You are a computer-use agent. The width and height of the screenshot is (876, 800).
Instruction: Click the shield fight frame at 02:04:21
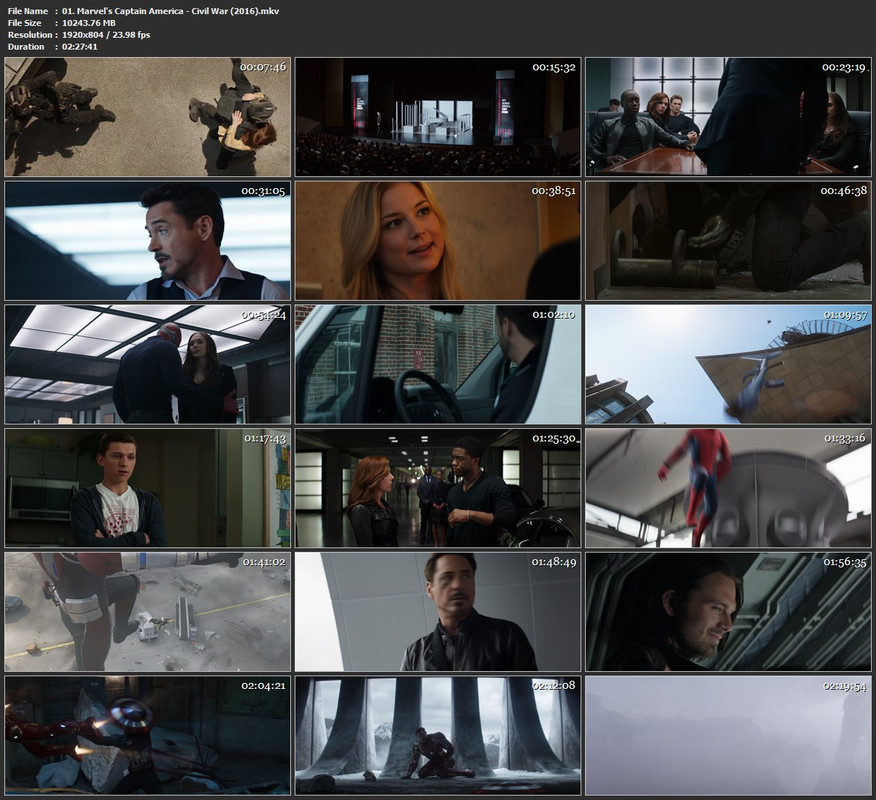(x=147, y=735)
